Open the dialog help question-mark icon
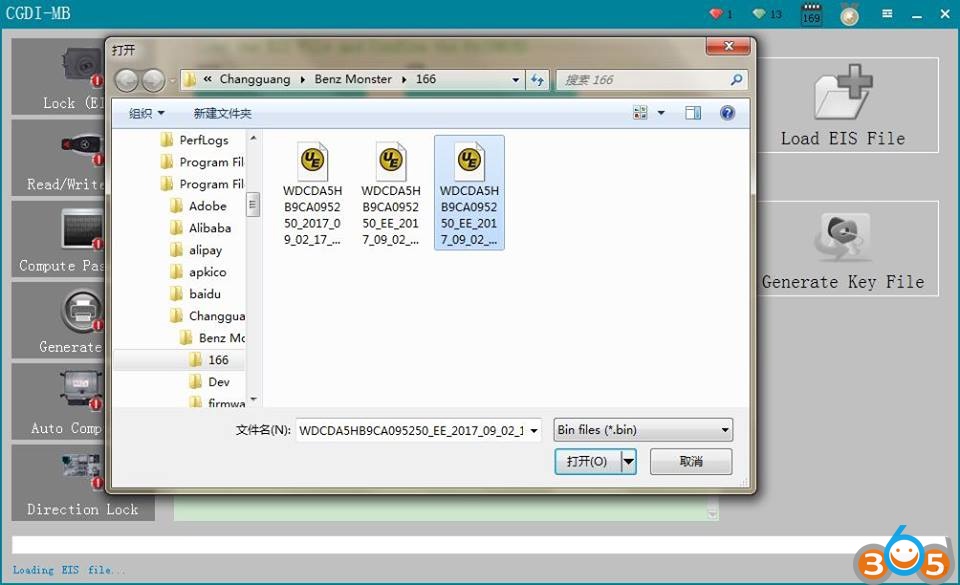The image size is (960, 585). 727,113
